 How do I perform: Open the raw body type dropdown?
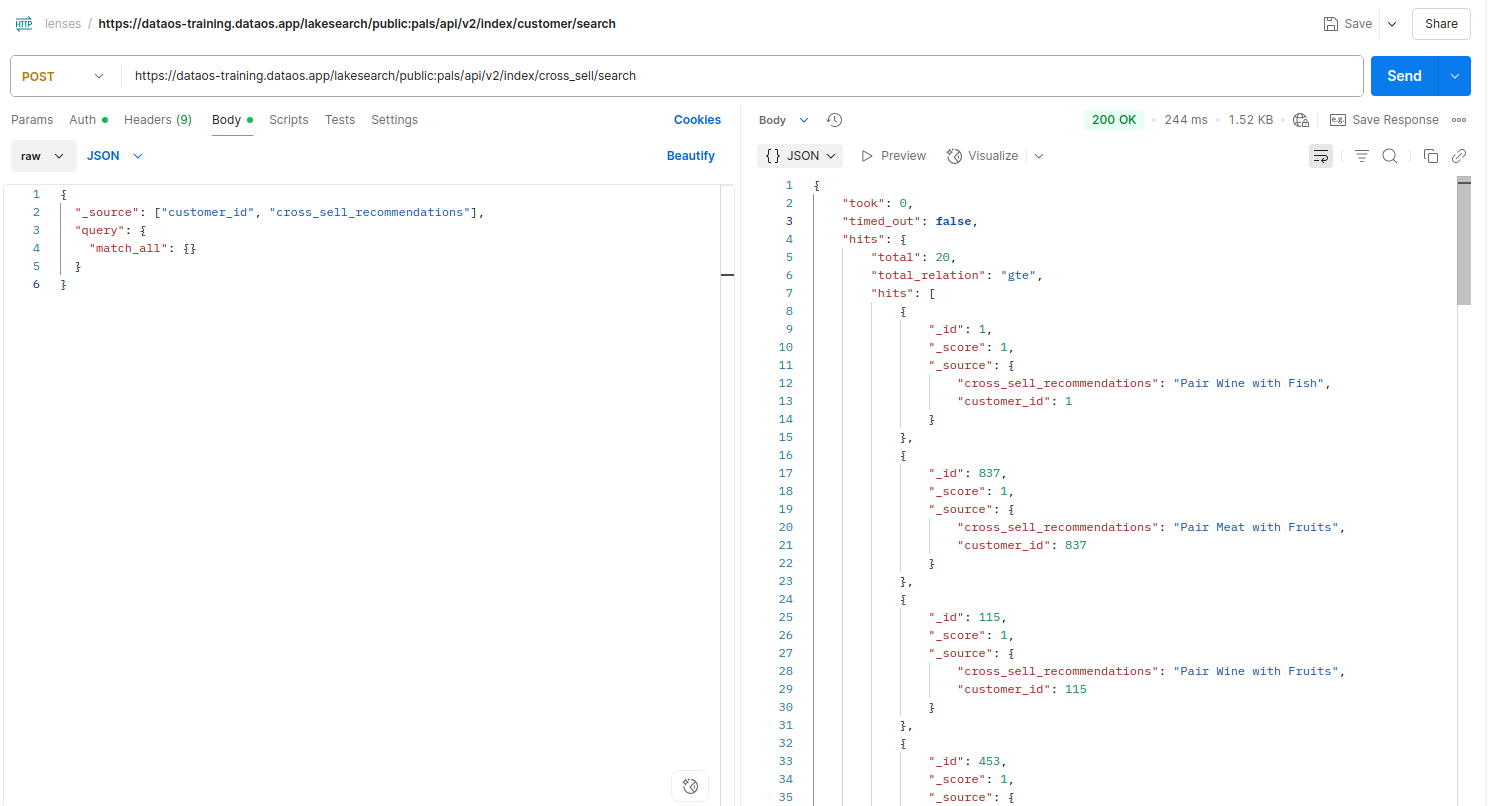[x=43, y=156]
